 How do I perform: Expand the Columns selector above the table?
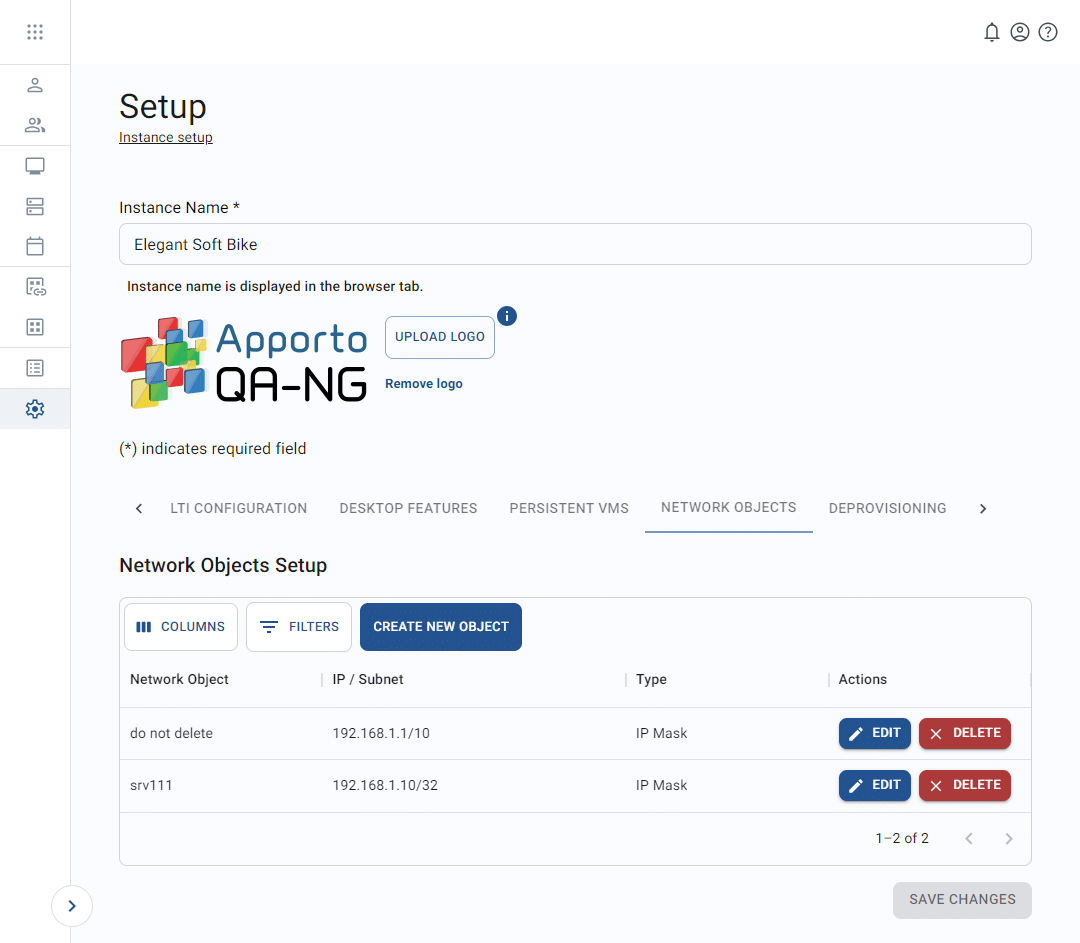(x=180, y=627)
